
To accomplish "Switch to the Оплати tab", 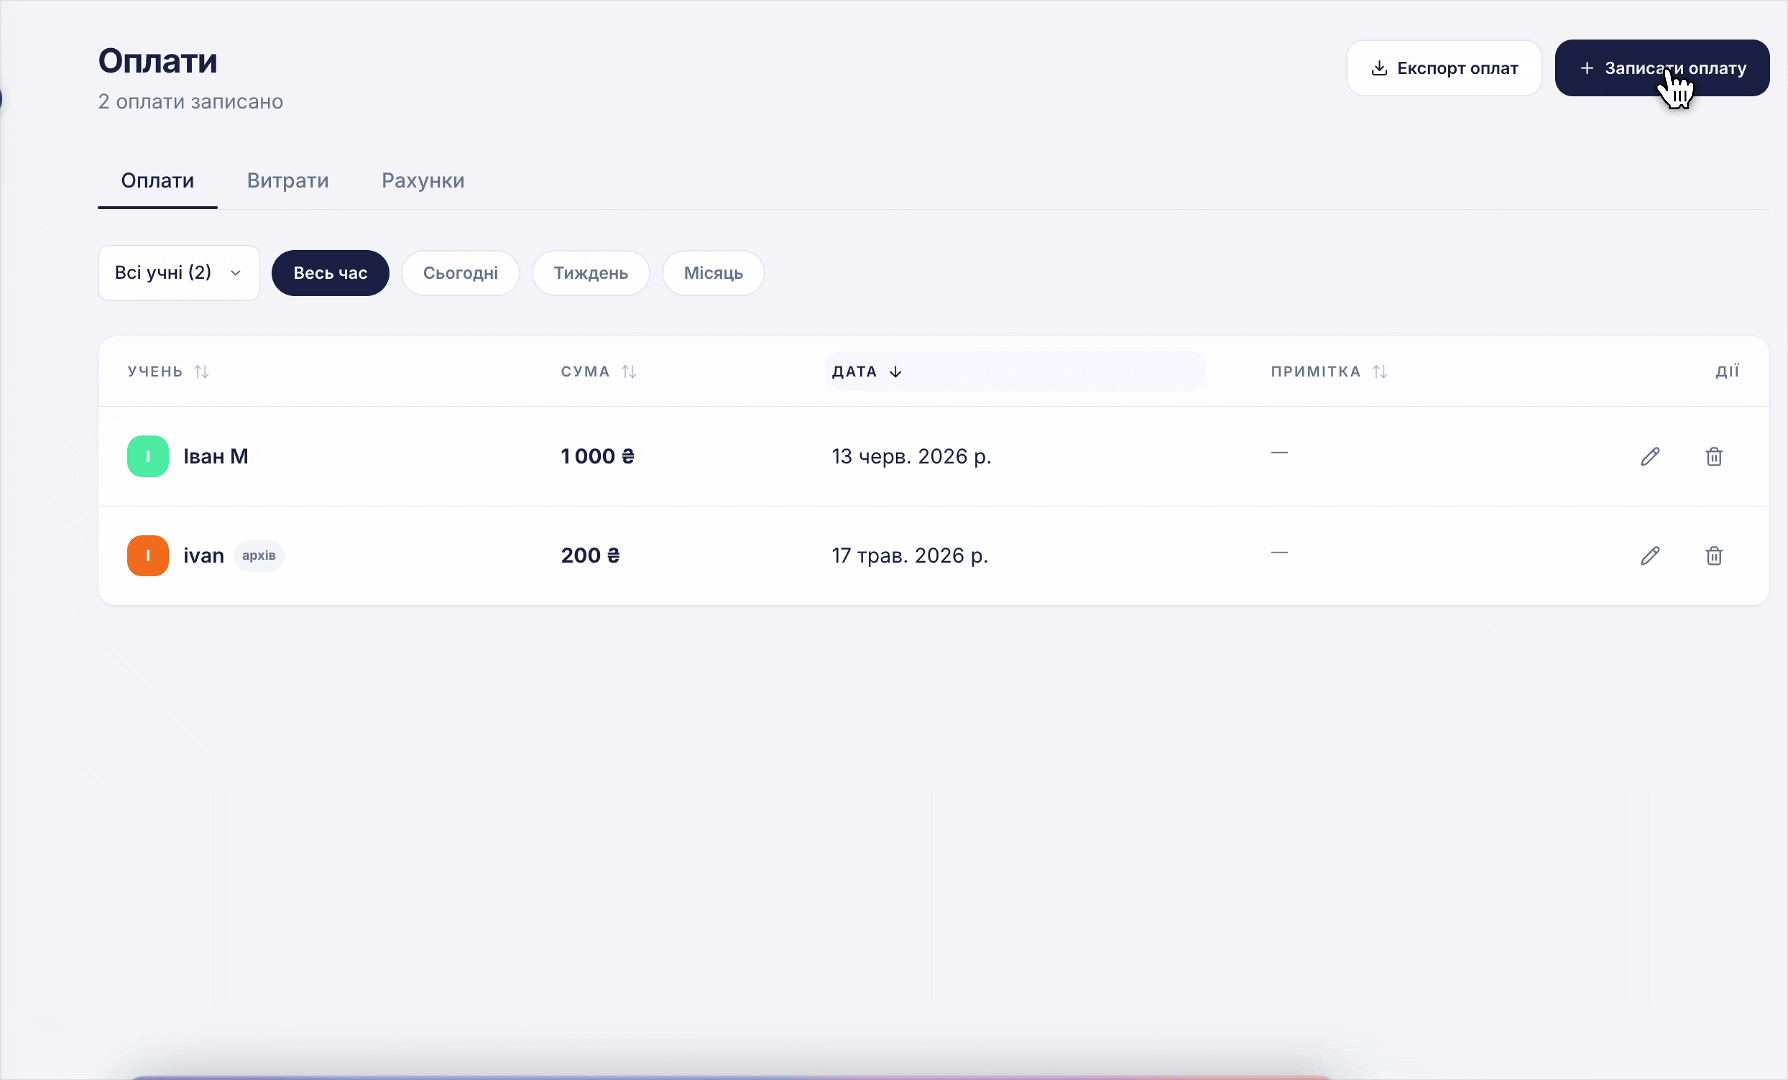I will click(x=158, y=181).
